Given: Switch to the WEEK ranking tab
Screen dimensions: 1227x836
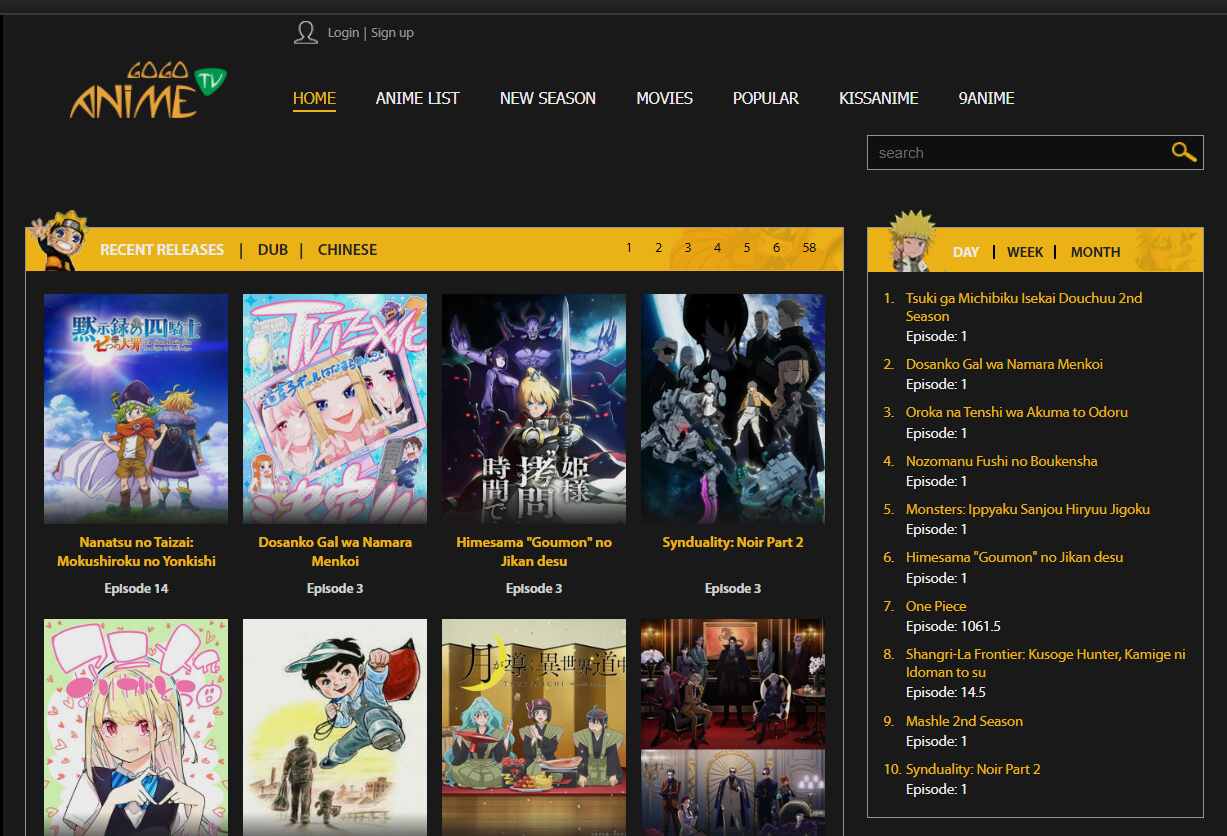Looking at the screenshot, I should coord(1025,252).
